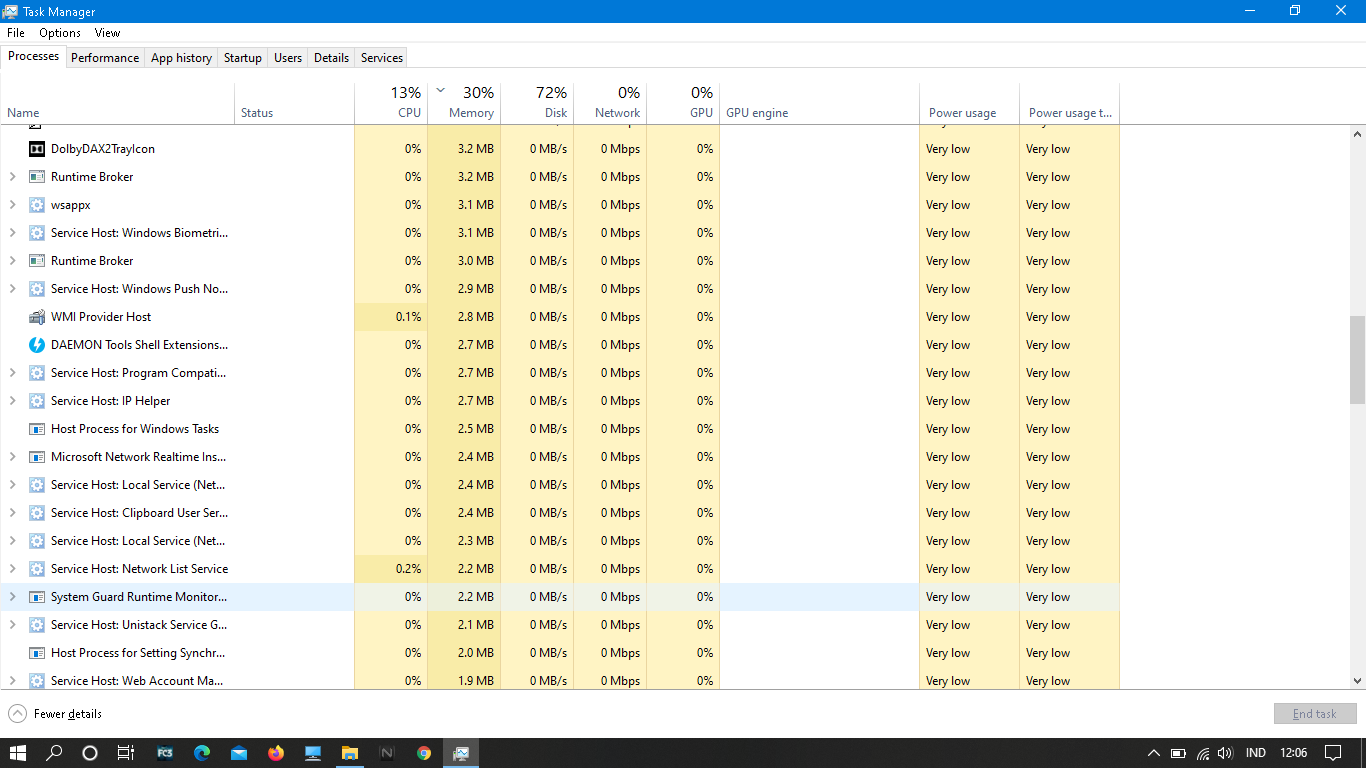
Task: Click the Task Manager taskbar icon
Action: [x=461, y=753]
